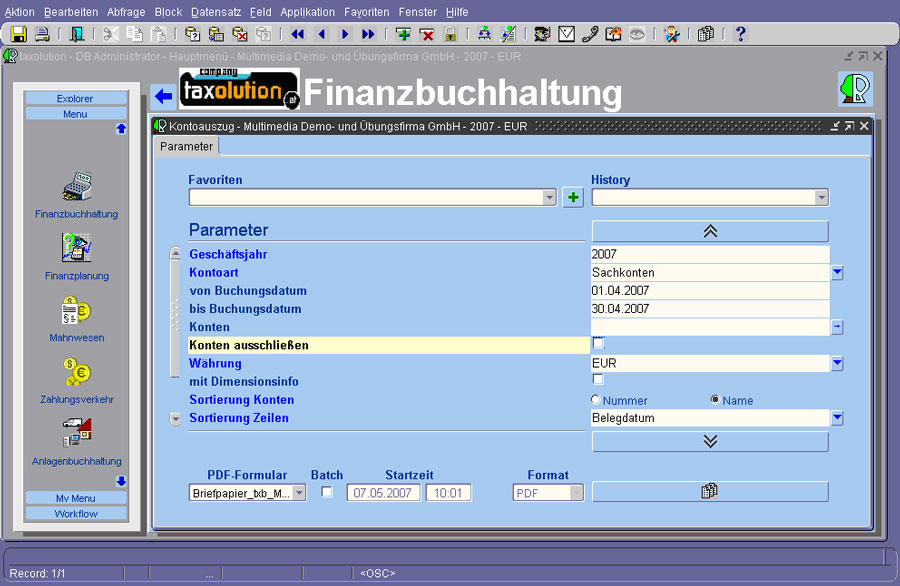
Task: Click the green plus to add favorite
Action: point(573,197)
